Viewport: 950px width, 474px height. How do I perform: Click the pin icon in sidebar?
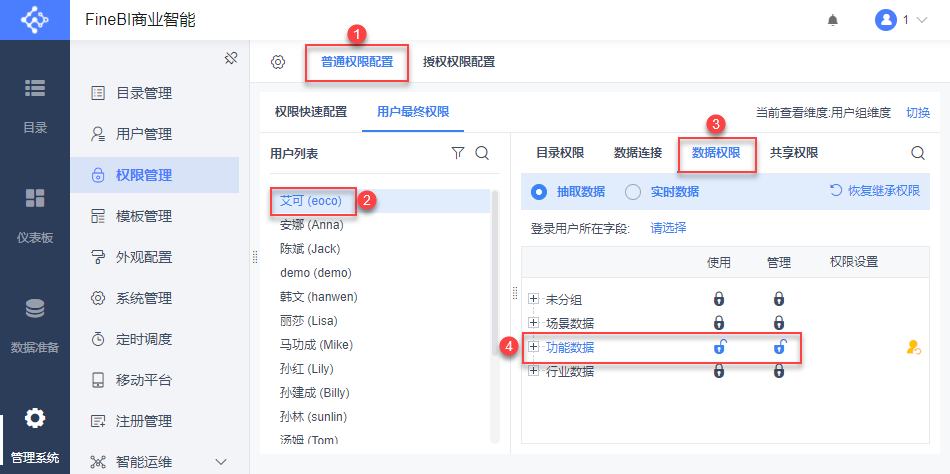tap(230, 58)
